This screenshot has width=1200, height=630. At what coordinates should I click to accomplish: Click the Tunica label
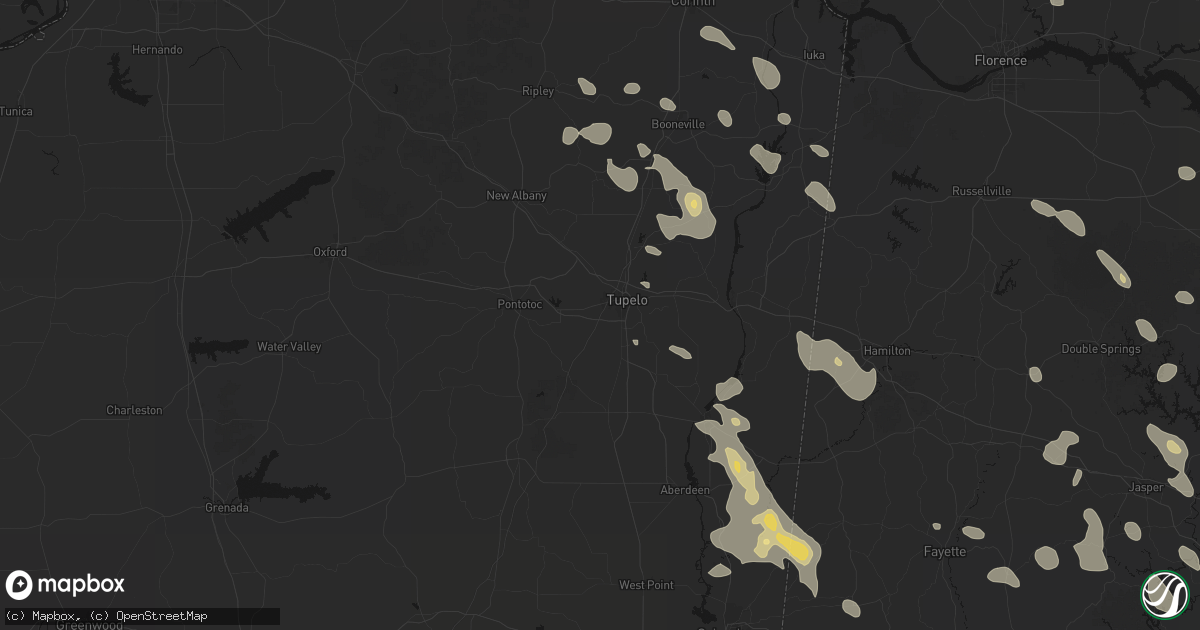[16, 111]
